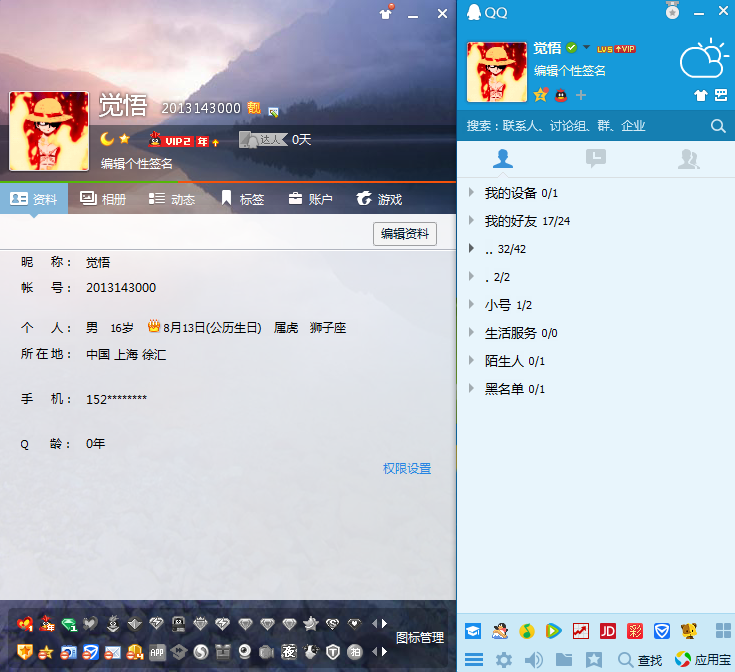Screen dimensions: 735x672
Task: Open Tencent Video play icon
Action: click(x=554, y=631)
